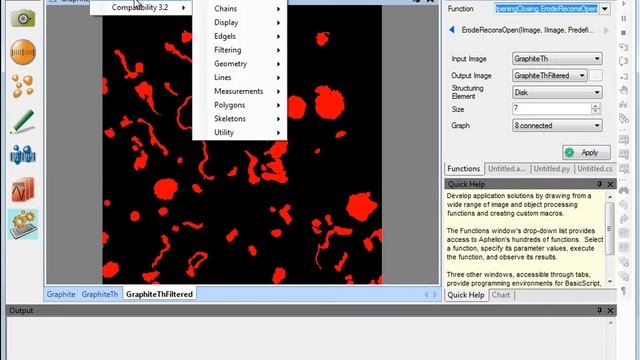Open the Edgels submenu

point(240,36)
